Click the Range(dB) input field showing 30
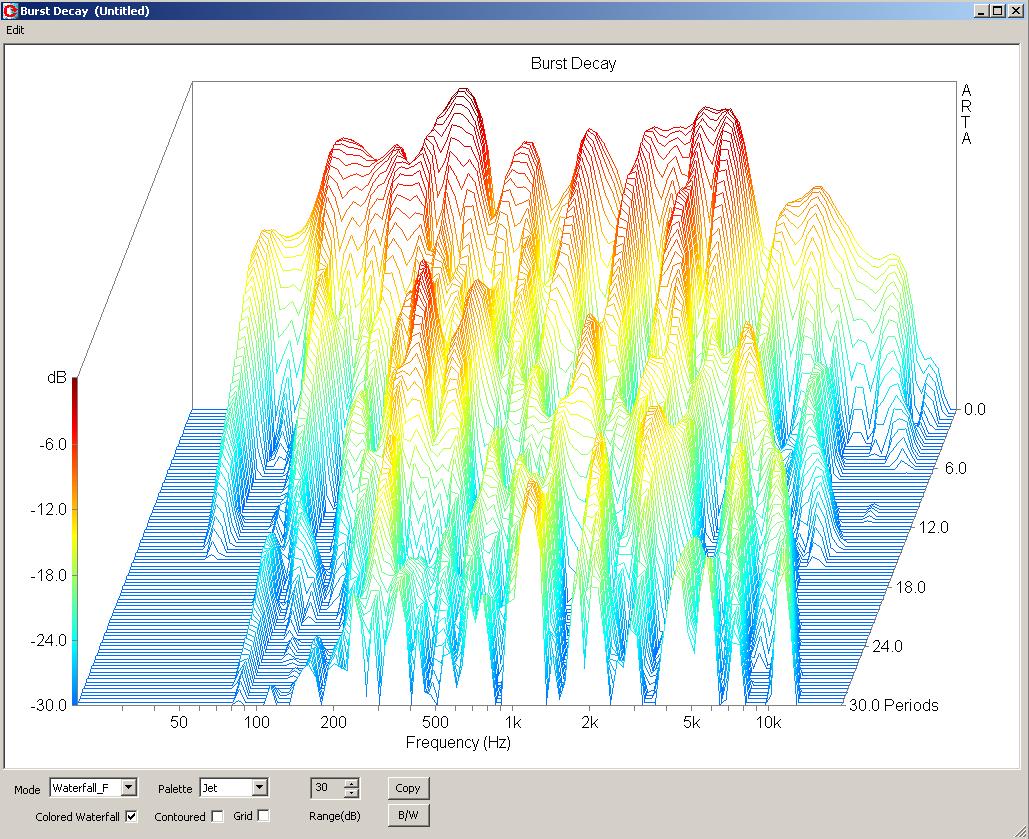This screenshot has height=839, width=1029. (x=327, y=787)
